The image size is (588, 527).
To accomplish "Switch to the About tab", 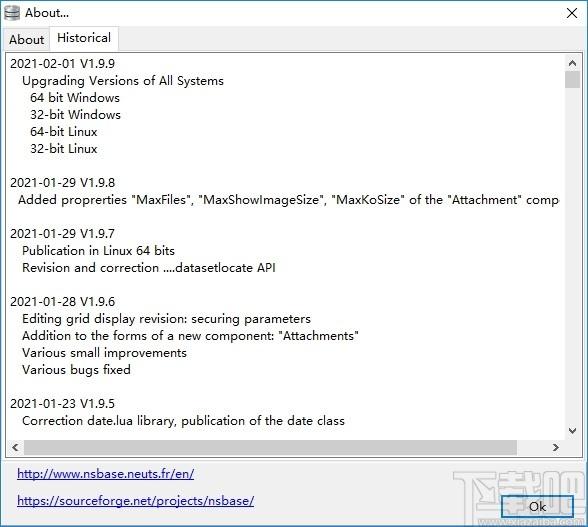I will pyautogui.click(x=26, y=39).
